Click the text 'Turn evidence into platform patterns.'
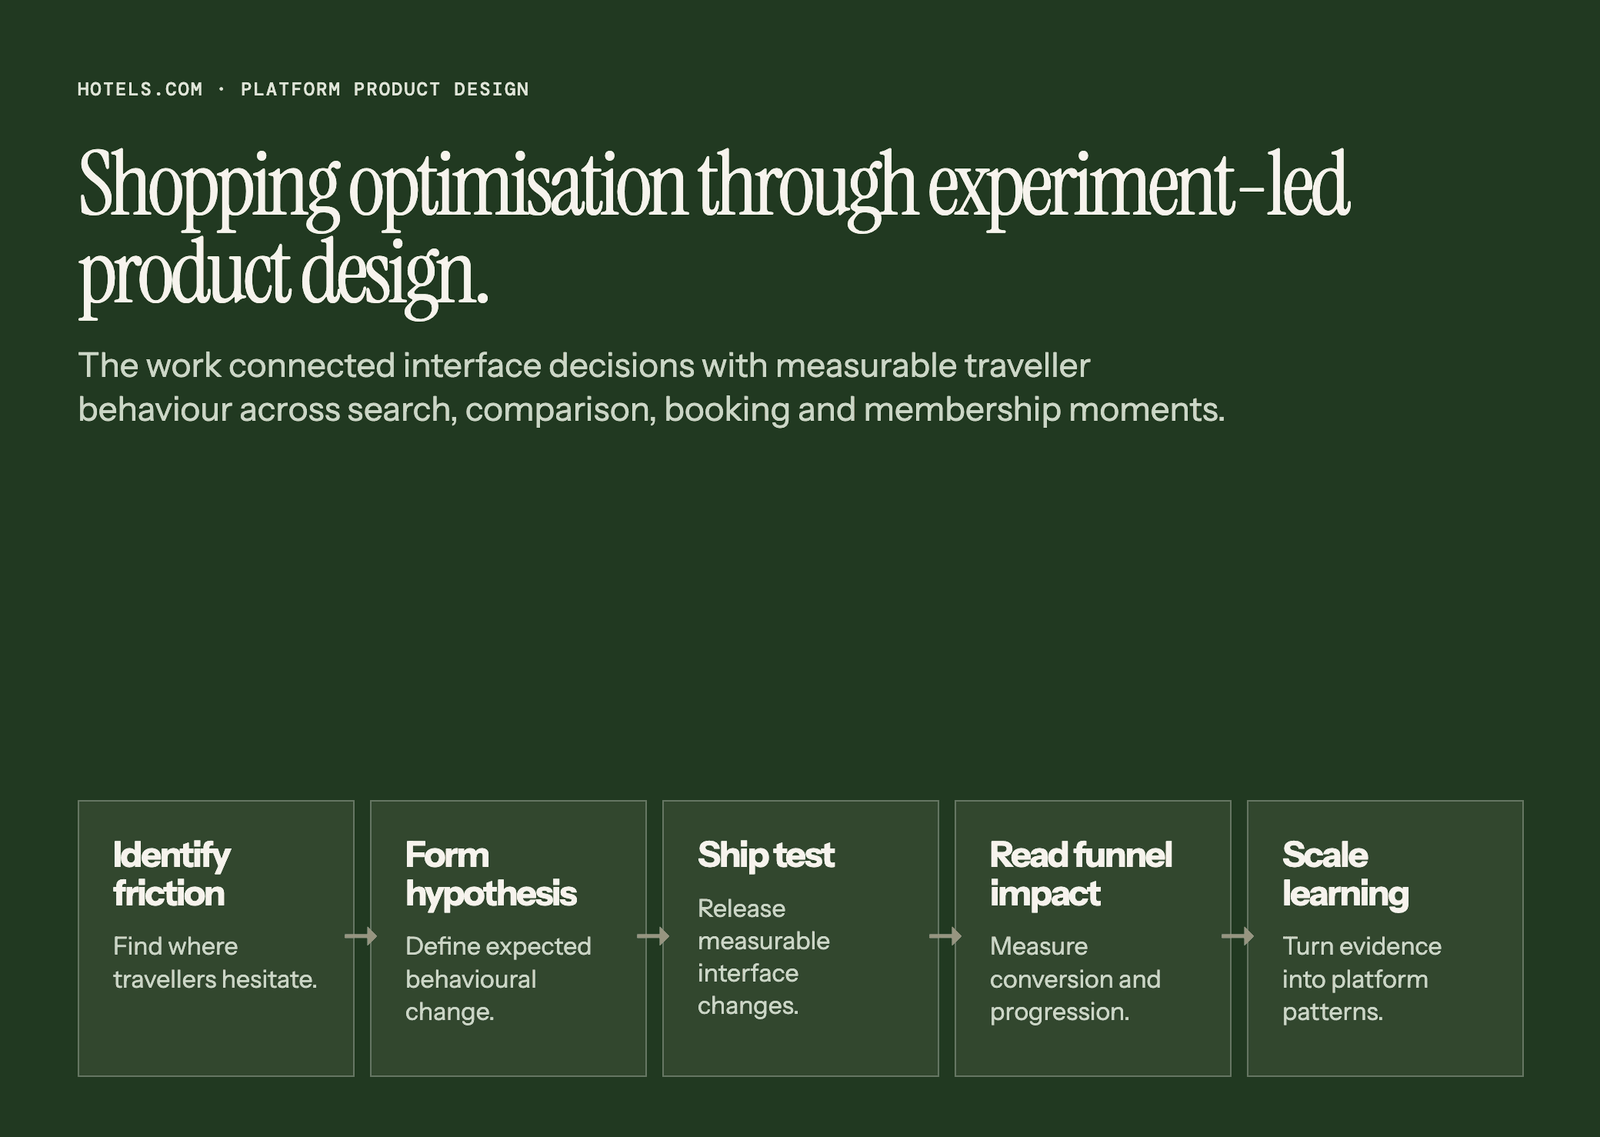 [x=1362, y=979]
